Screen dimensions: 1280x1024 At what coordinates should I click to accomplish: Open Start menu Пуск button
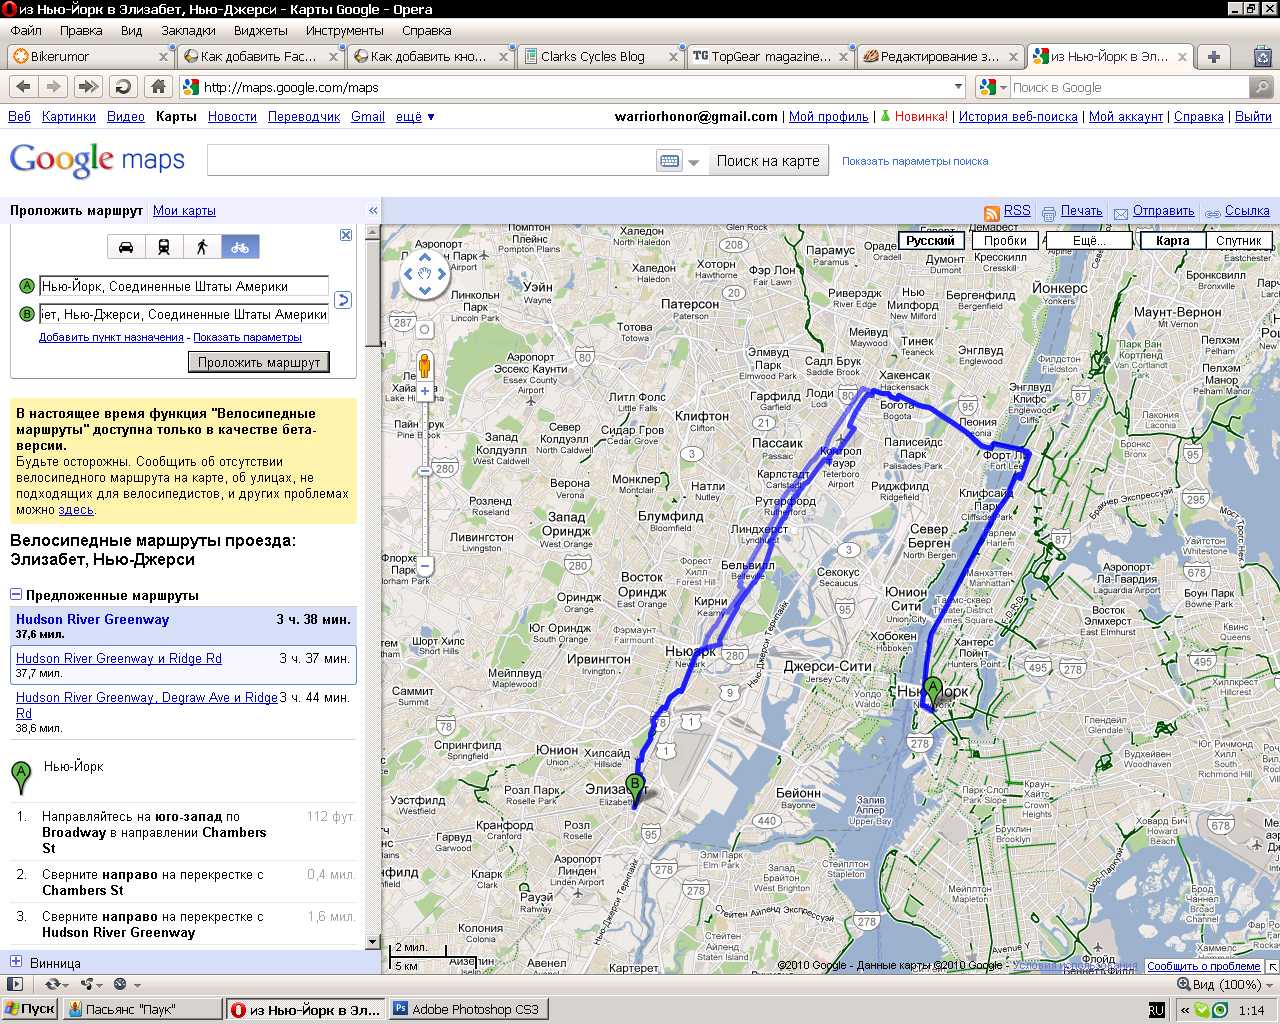coord(30,1009)
